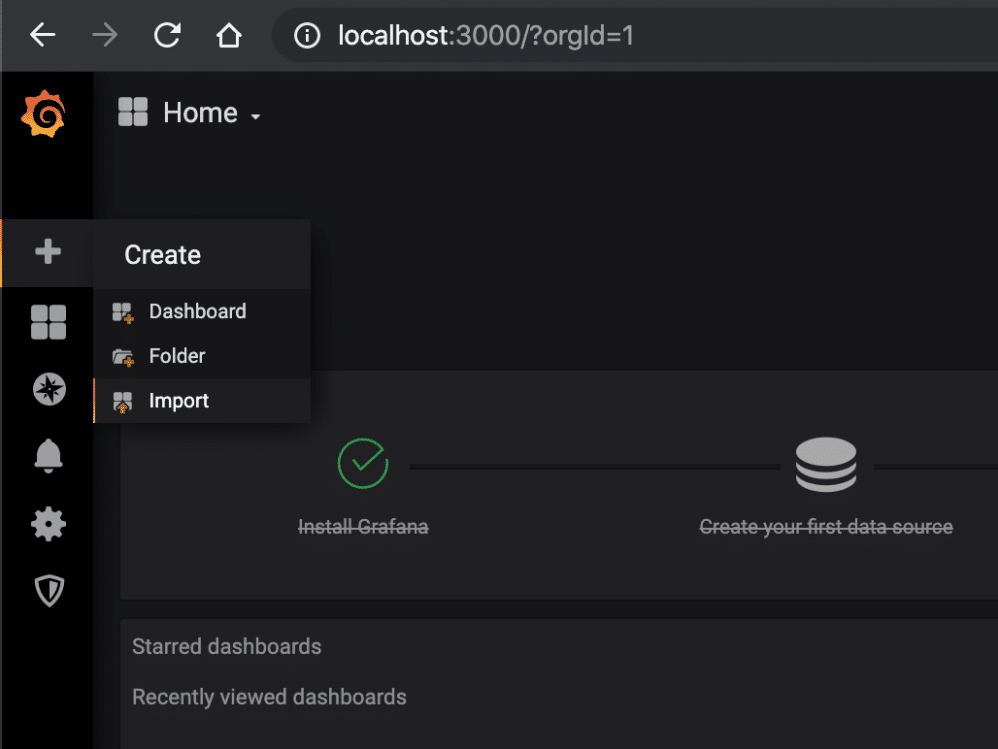Screen dimensions: 998x749
Task: Select Import from the Create menu
Action: (x=179, y=400)
